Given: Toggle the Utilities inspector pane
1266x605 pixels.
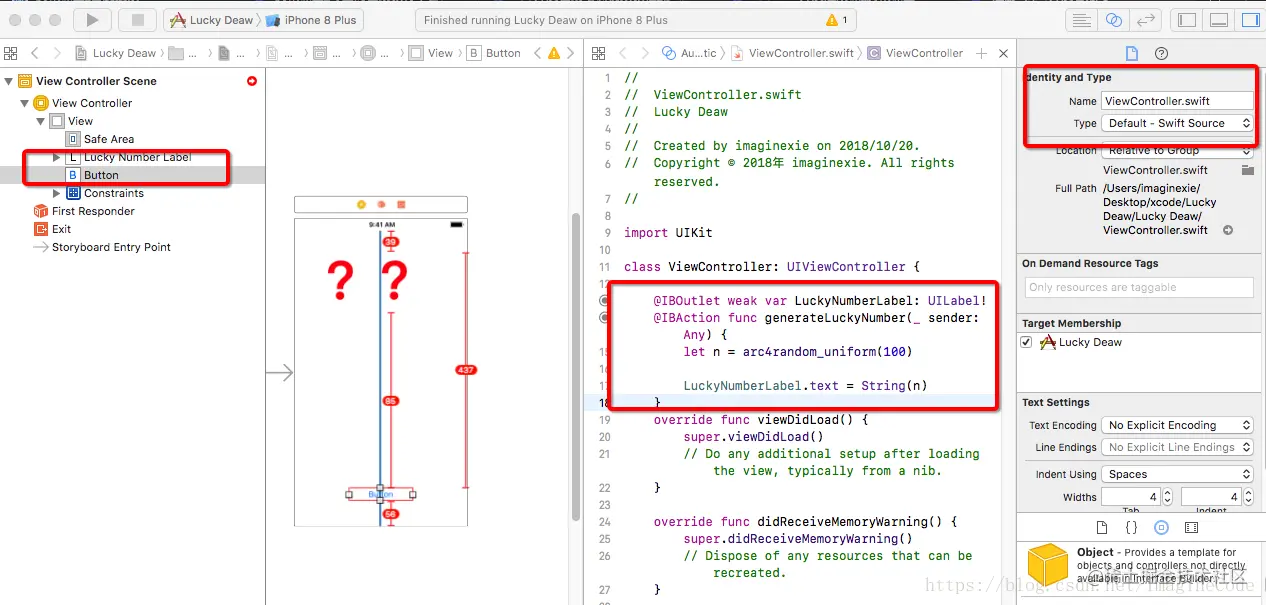Looking at the screenshot, I should coord(1250,20).
